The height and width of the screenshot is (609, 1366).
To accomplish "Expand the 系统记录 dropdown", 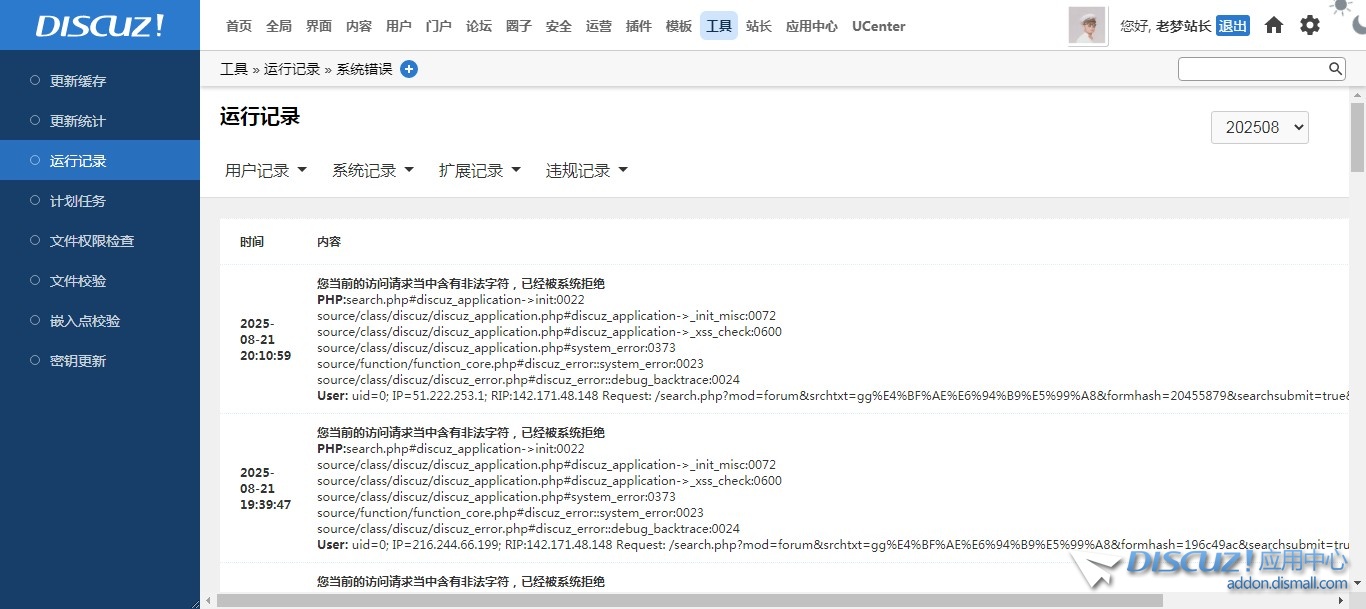I will [373, 171].
